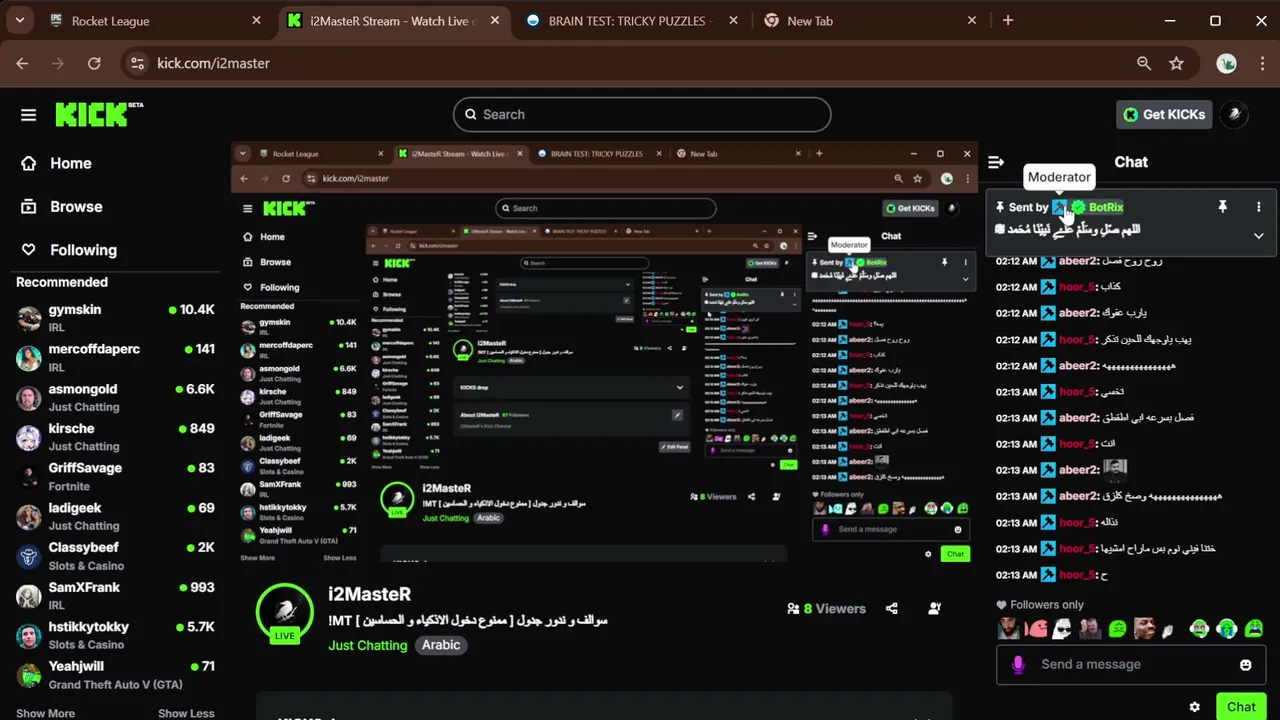Open hstikkytokky Slots & Casino channel

(x=116, y=635)
